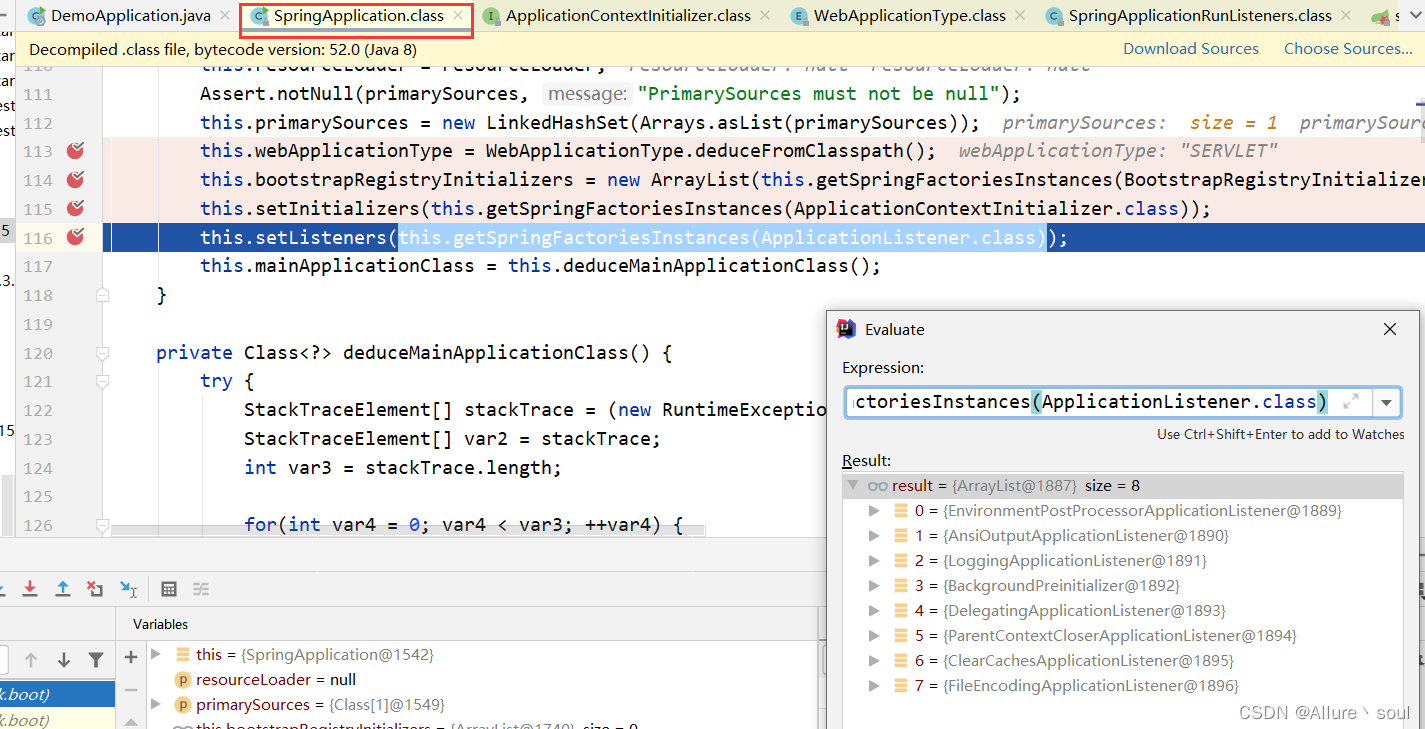Select row 3 BackgroundPreinitializer@1892
Image resolution: width=1425 pixels, height=729 pixels.
1122,586
